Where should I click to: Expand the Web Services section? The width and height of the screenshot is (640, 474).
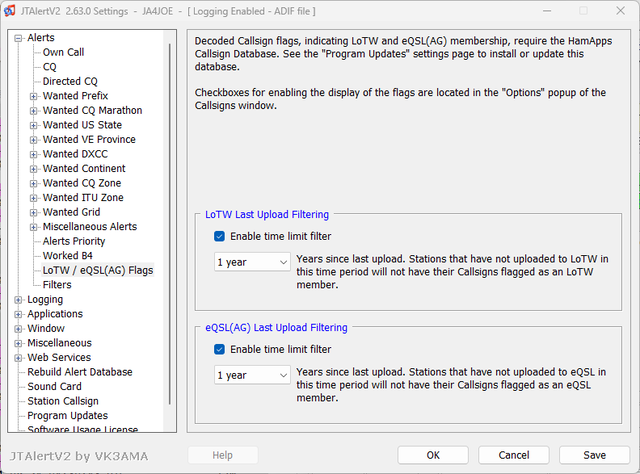(x=19, y=357)
